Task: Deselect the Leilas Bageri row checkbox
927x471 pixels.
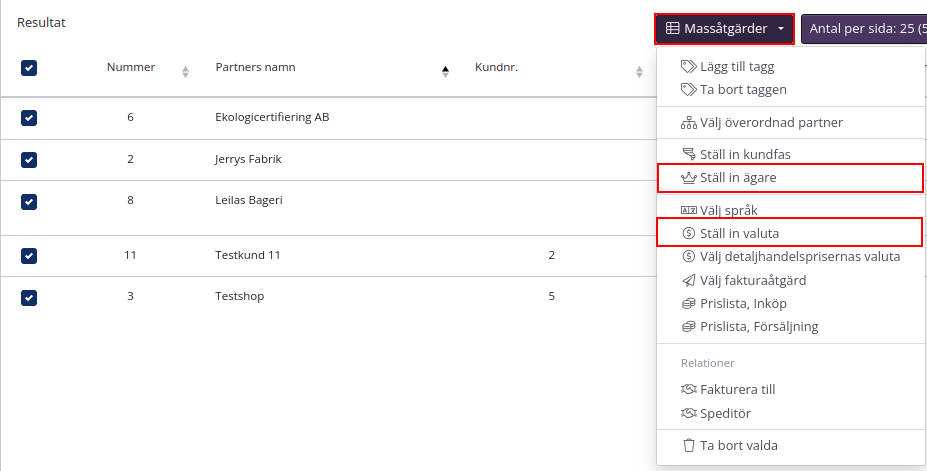Action: (x=29, y=201)
